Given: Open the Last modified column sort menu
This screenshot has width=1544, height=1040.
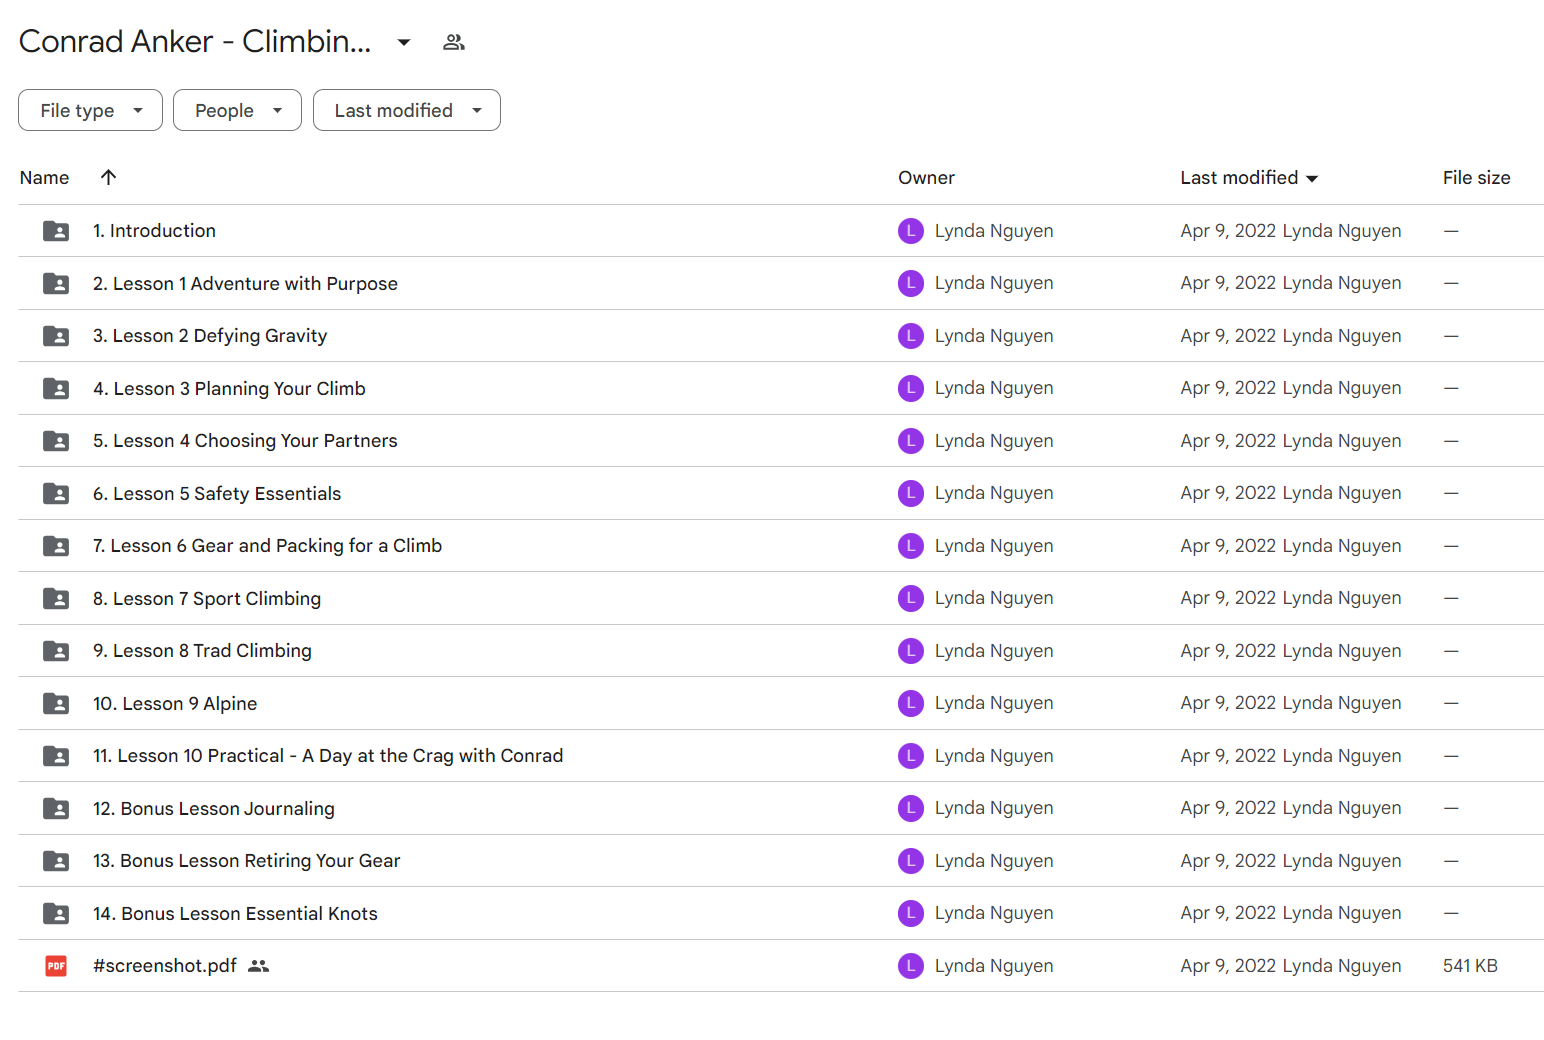Looking at the screenshot, I should pos(1249,178).
